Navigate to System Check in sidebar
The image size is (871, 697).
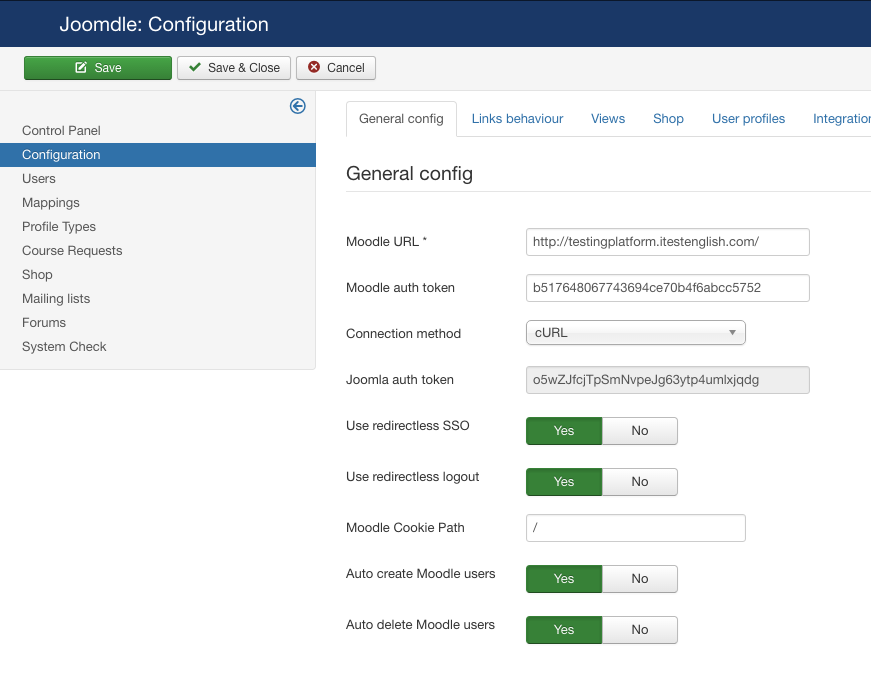coord(64,347)
